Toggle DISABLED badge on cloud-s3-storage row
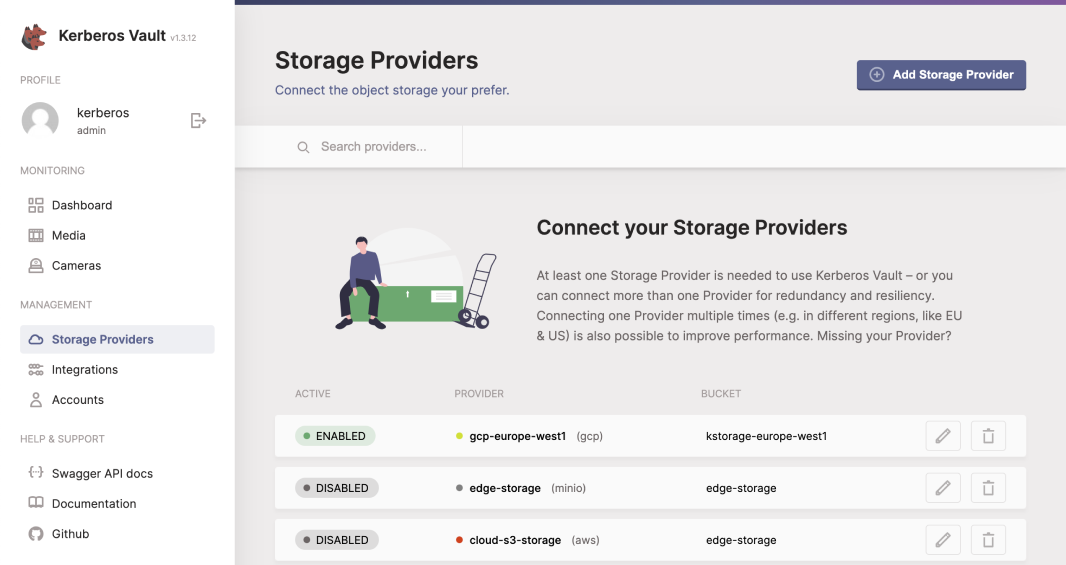 click(336, 540)
